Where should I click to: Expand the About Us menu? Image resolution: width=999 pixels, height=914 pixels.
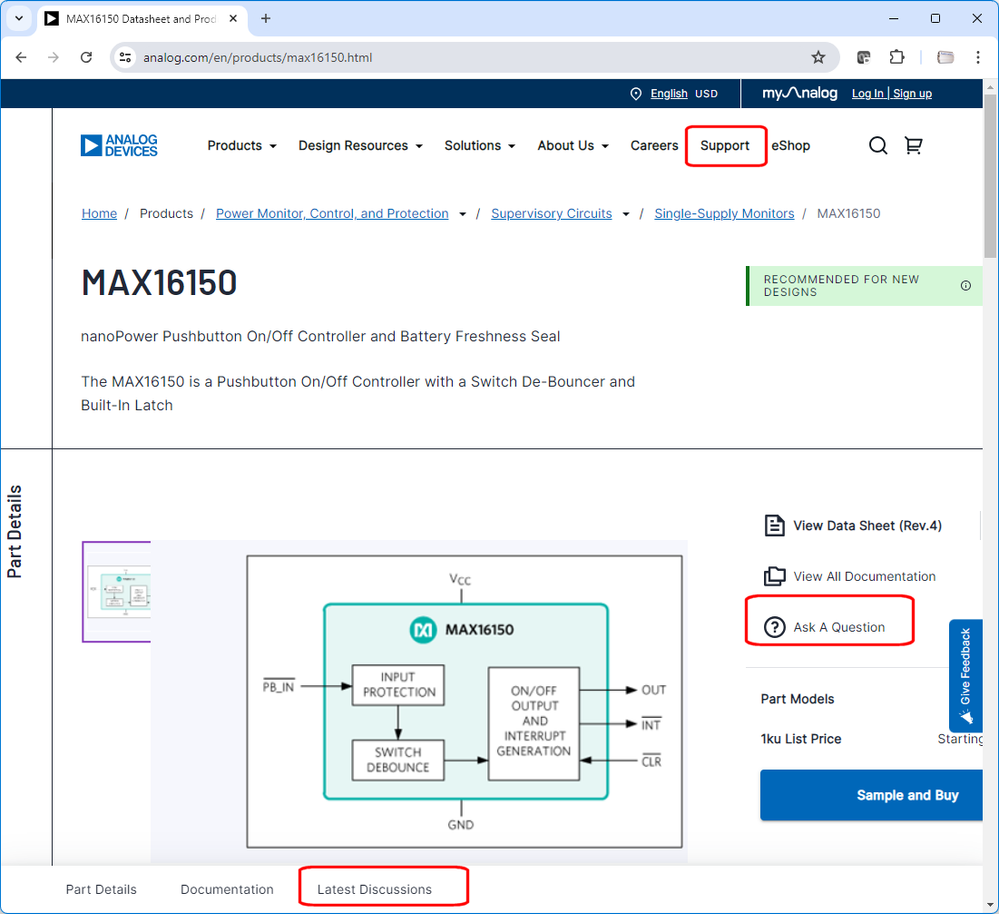573,145
